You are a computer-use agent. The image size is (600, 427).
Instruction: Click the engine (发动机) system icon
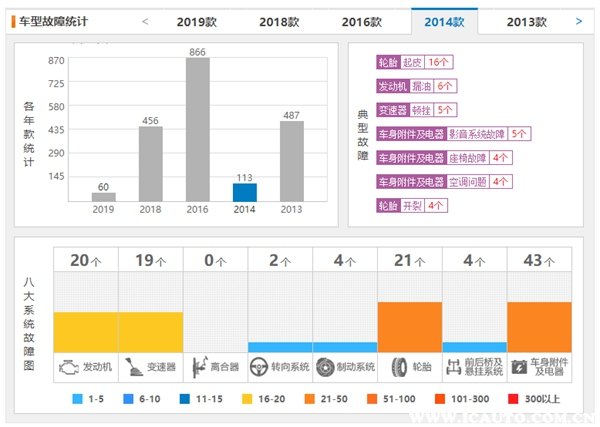tap(68, 367)
